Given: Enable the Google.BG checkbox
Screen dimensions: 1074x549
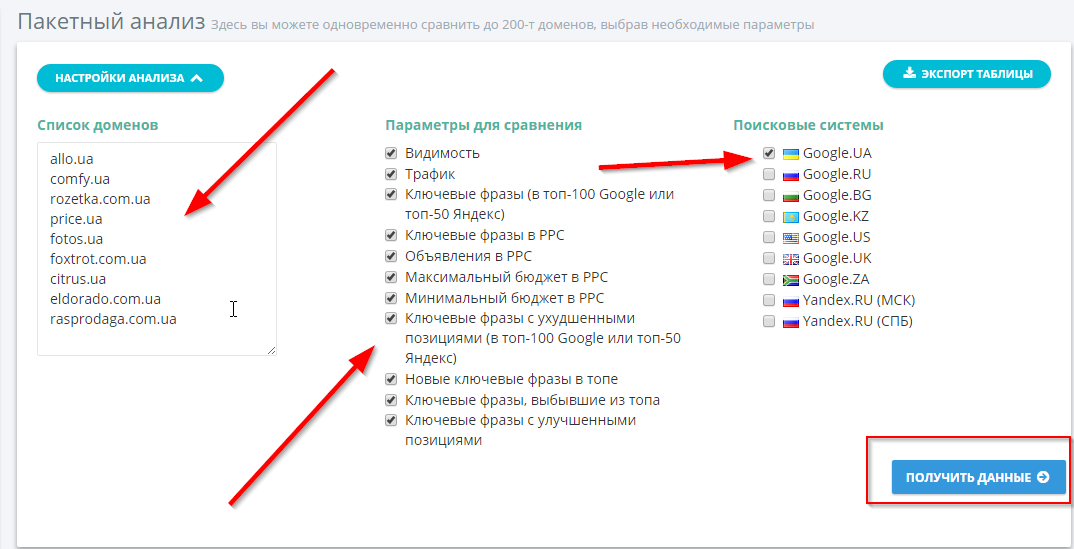Looking at the screenshot, I should 769,196.
